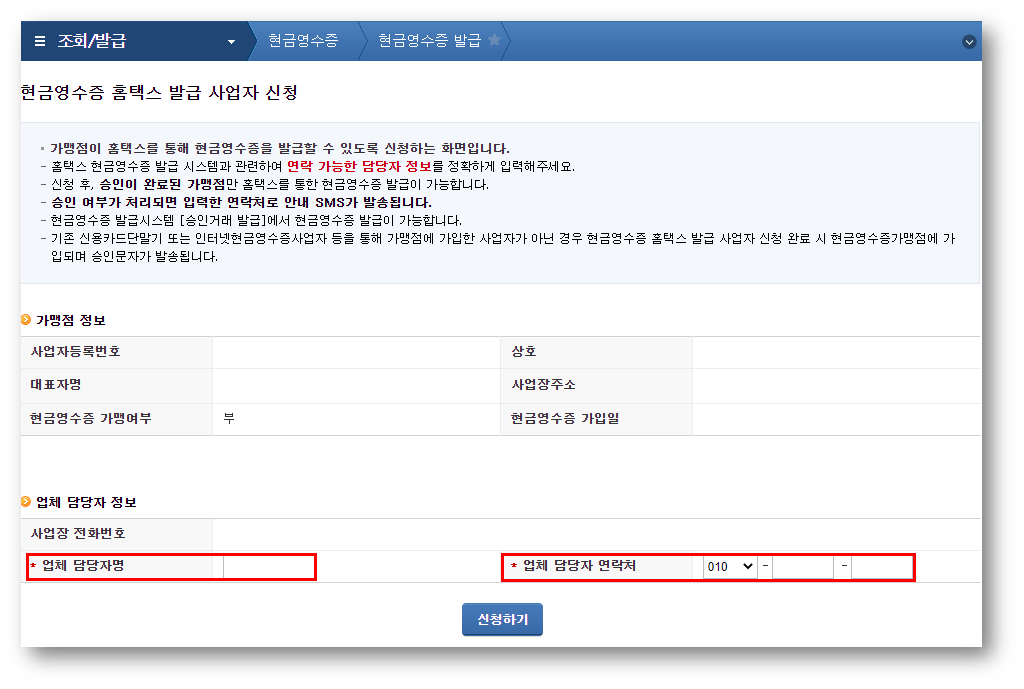Image resolution: width=1024 pixels, height=689 pixels.
Task: Focus the last phone number input field
Action: pos(882,566)
